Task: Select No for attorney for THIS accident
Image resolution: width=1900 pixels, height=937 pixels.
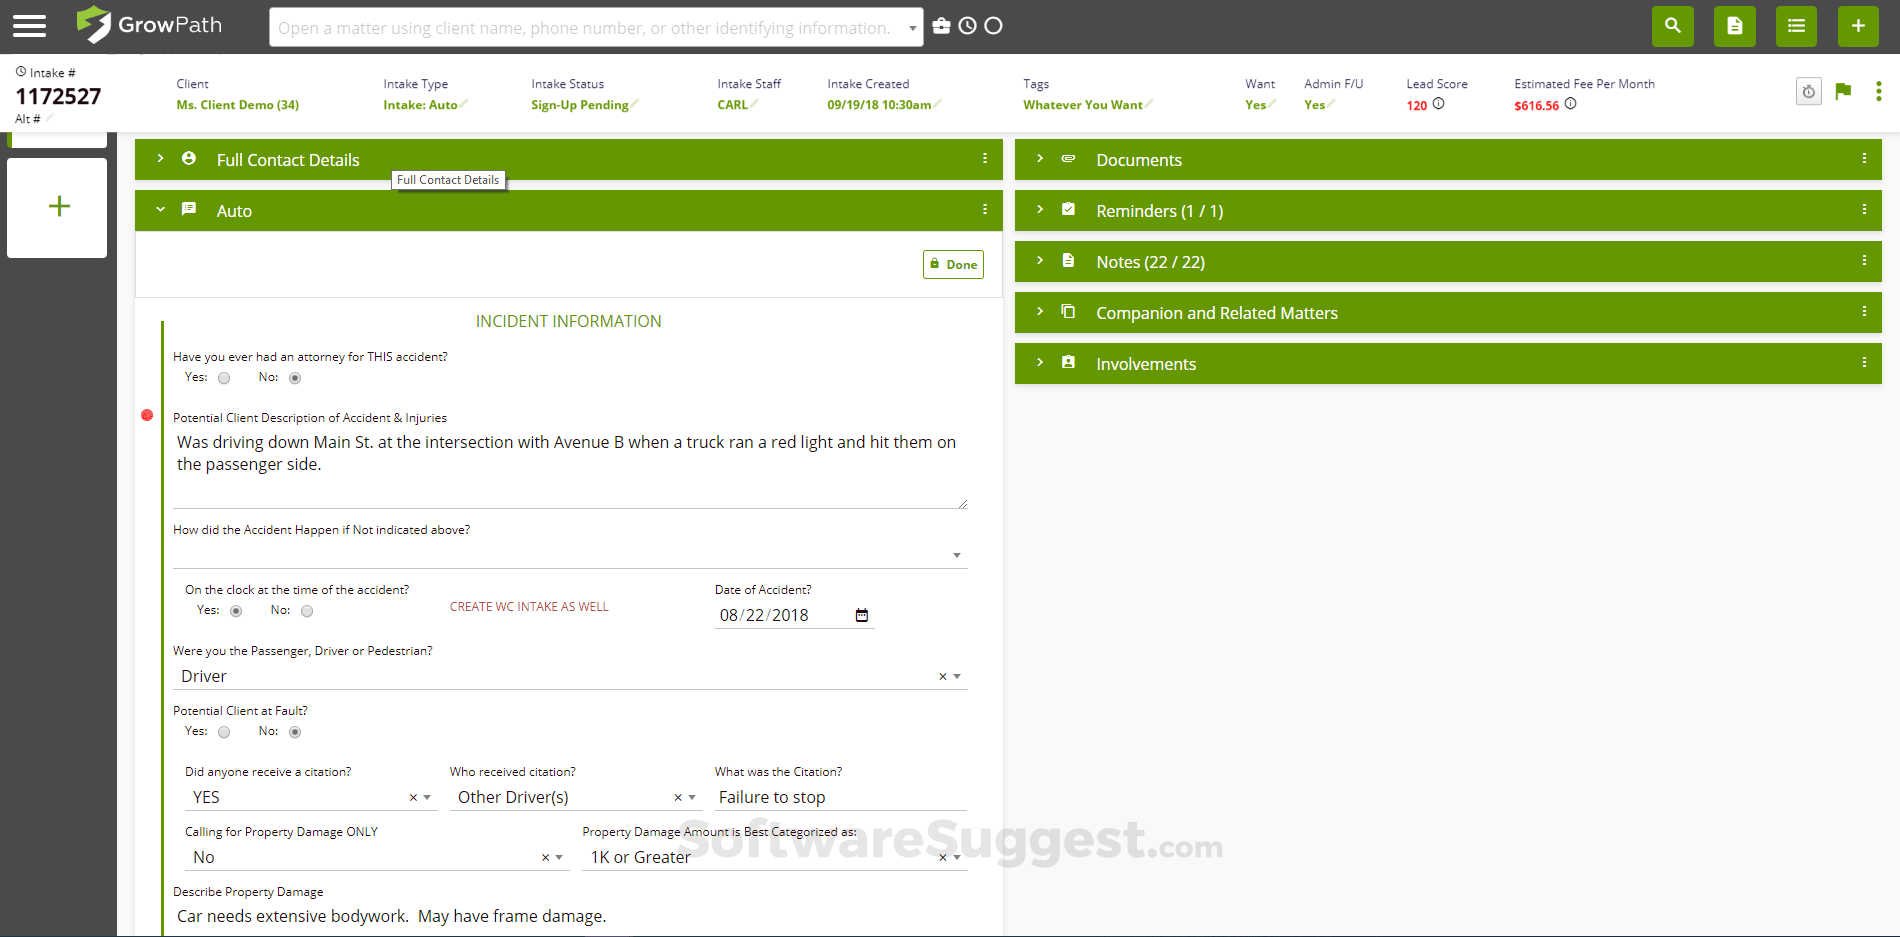Action: click(x=294, y=378)
